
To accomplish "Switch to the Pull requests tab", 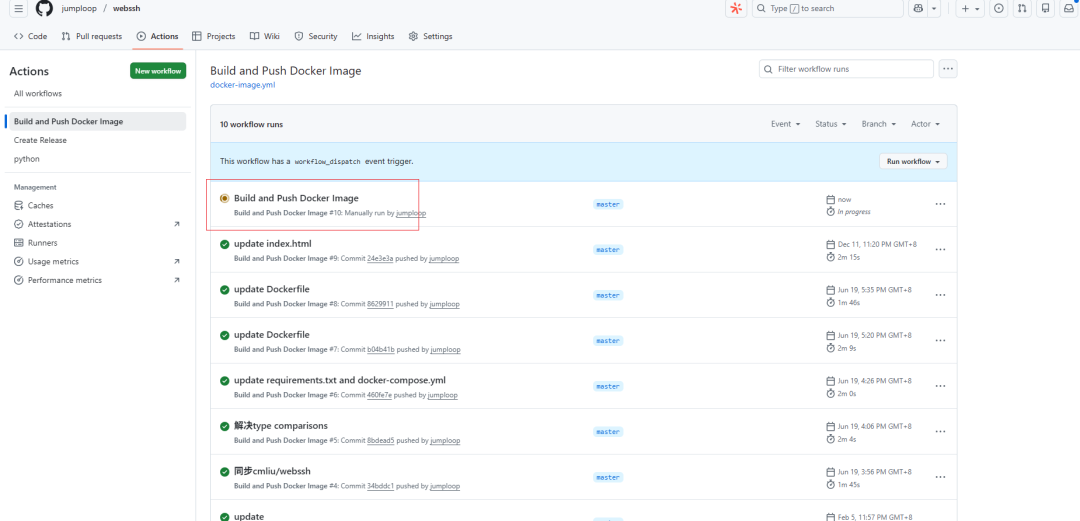I will (x=91, y=36).
